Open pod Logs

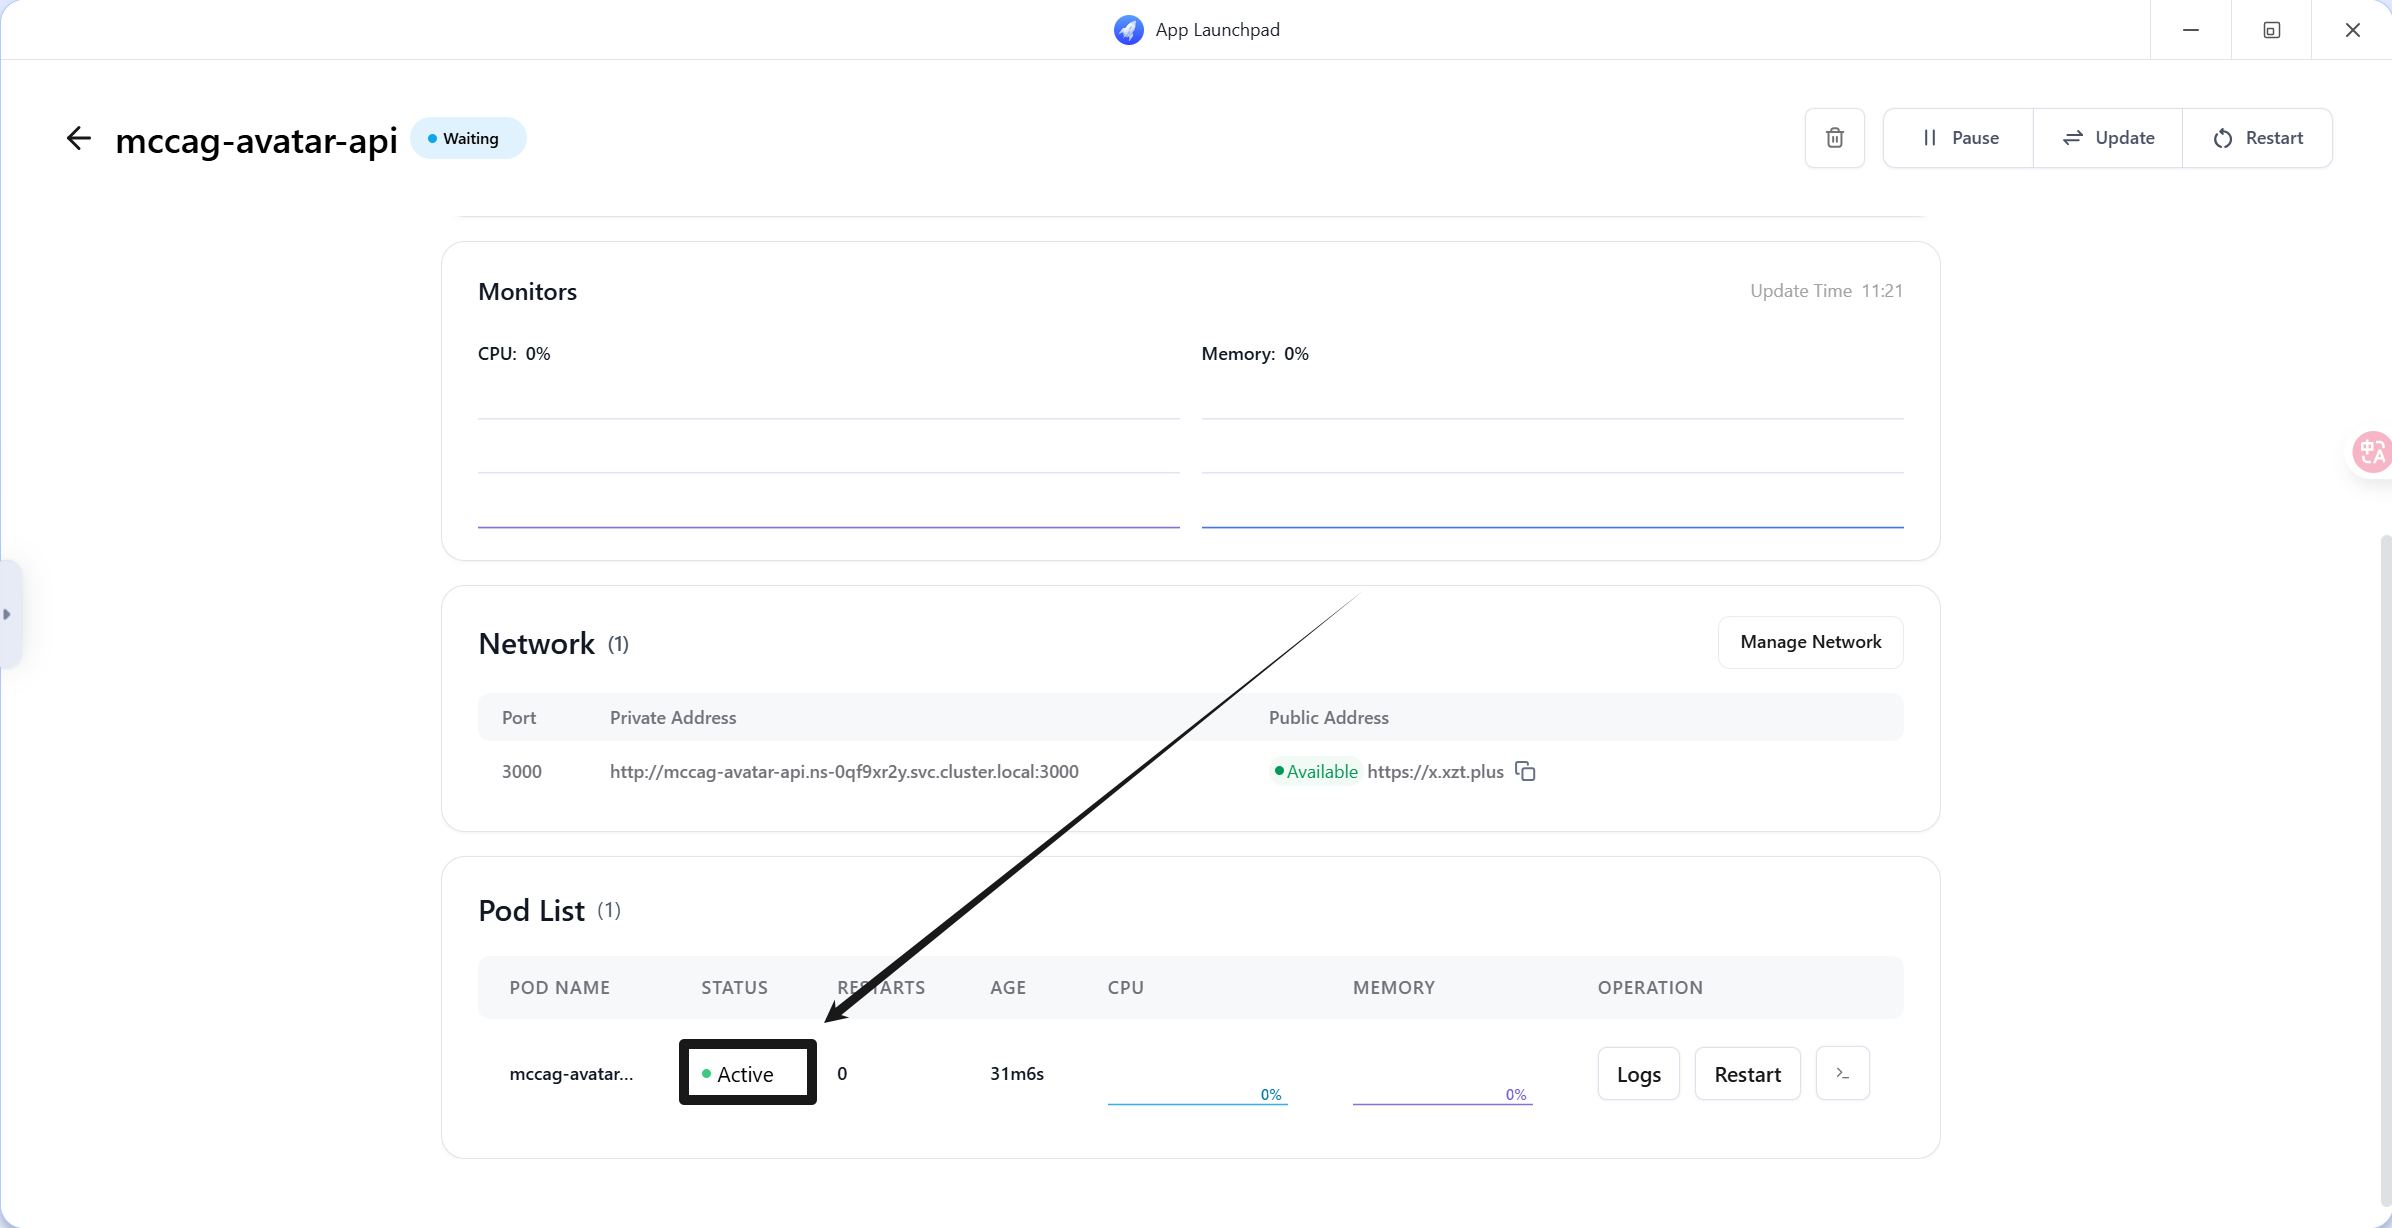[x=1638, y=1074]
